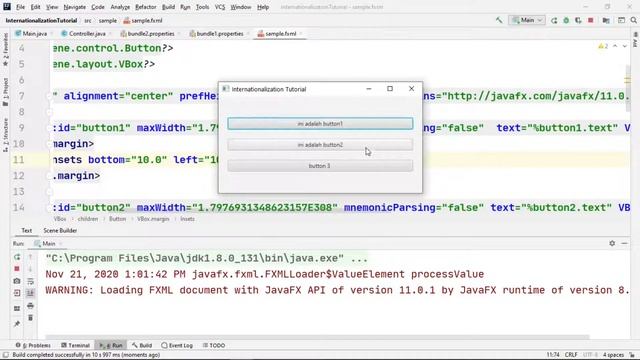
Task: Click the '4 spaces' indent status entry
Action: pyautogui.click(x=613, y=355)
